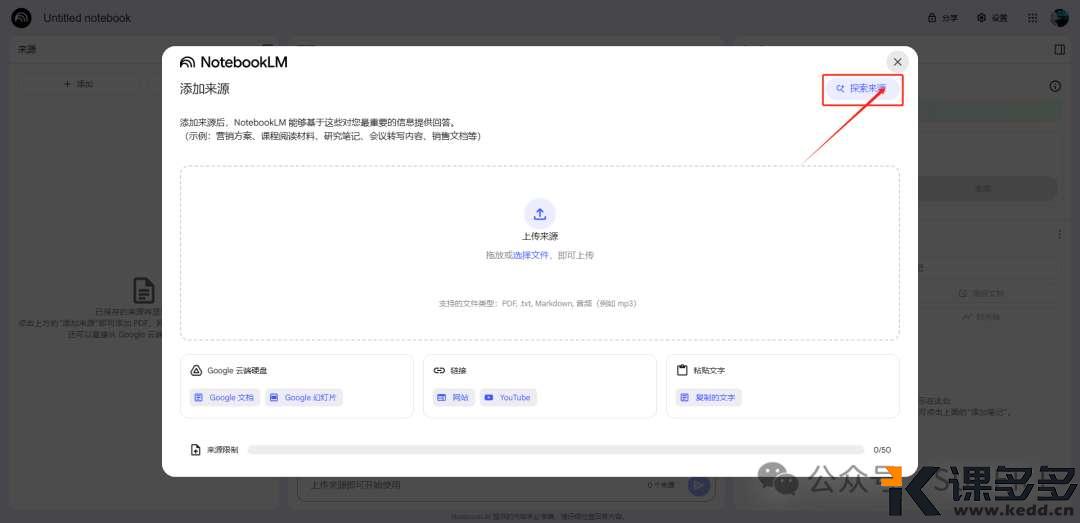Viewport: 1080px width, 523px height.
Task: Click the send arrow button
Action: (x=699, y=485)
